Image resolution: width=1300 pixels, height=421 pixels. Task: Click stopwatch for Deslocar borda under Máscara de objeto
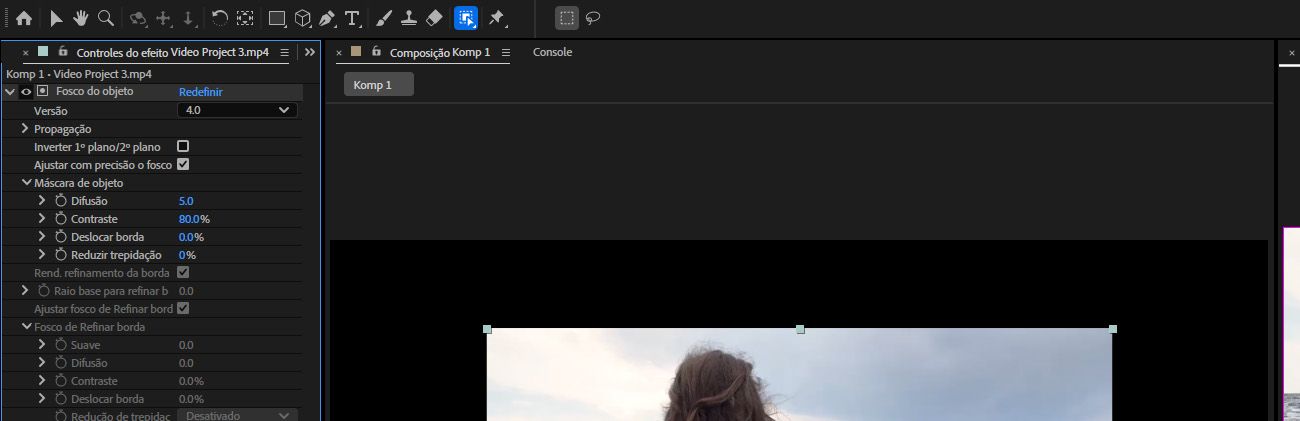(61, 237)
